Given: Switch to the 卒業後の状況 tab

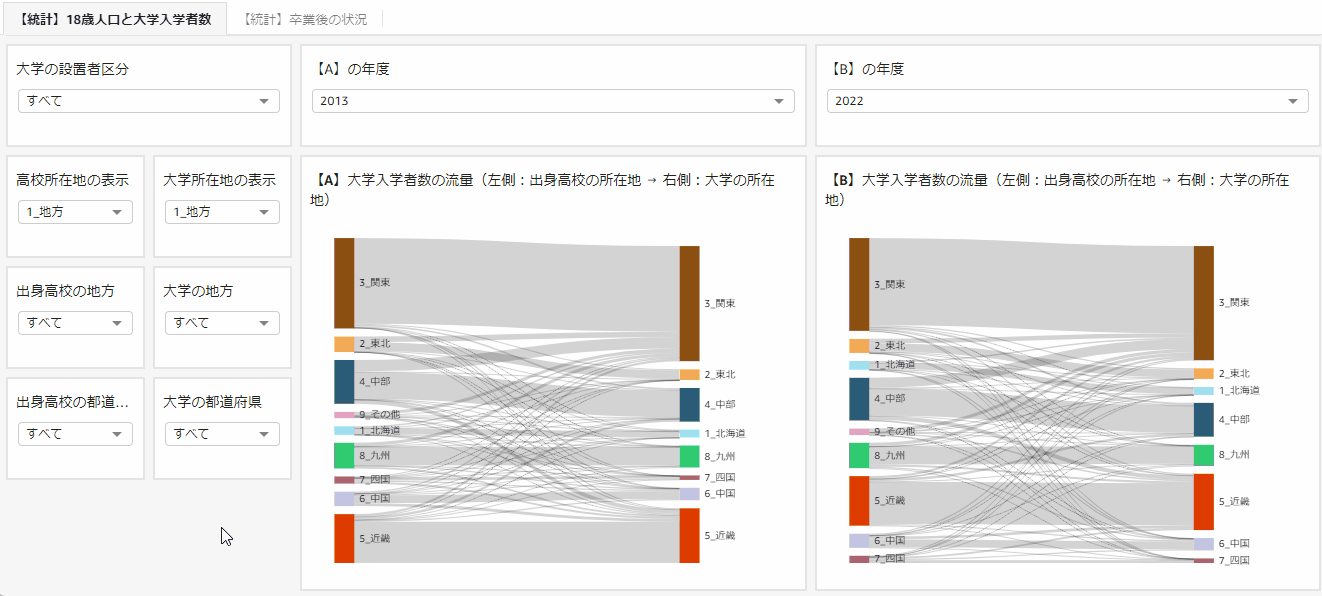Looking at the screenshot, I should point(304,19).
